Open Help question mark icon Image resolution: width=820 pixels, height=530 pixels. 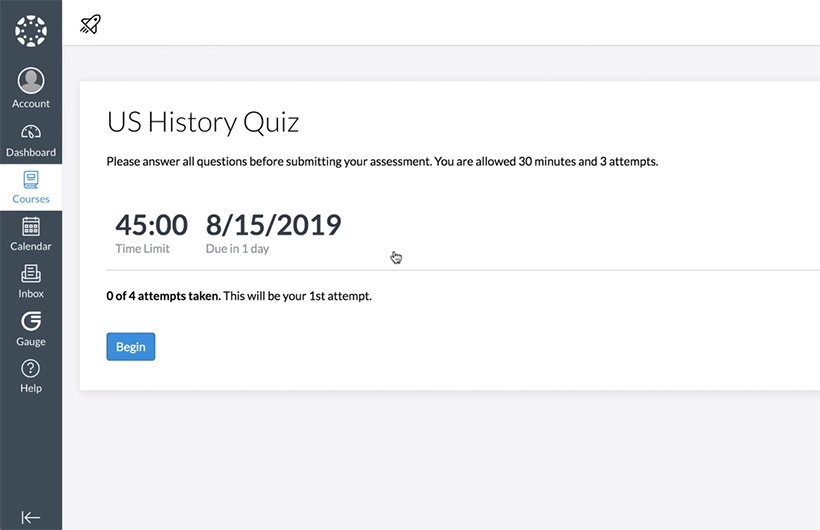(x=31, y=369)
